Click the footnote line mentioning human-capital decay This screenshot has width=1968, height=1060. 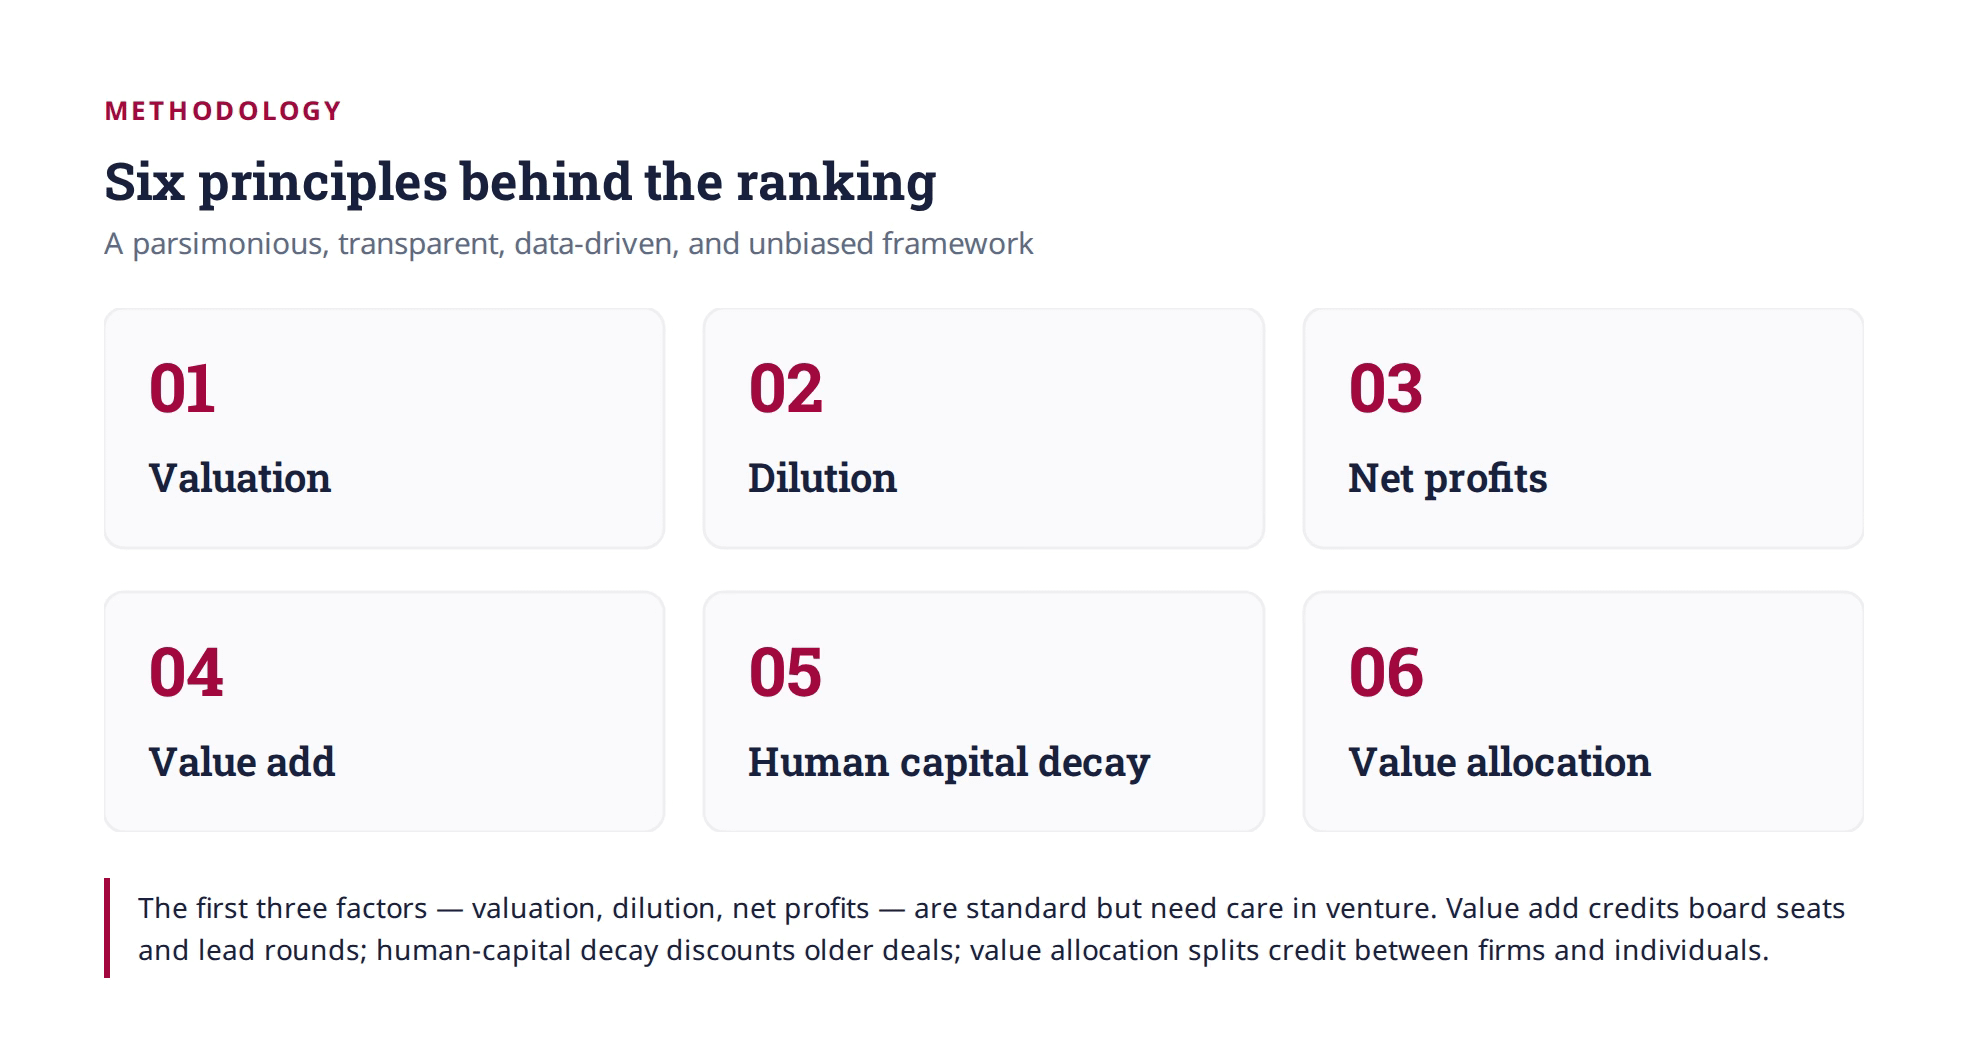click(953, 950)
